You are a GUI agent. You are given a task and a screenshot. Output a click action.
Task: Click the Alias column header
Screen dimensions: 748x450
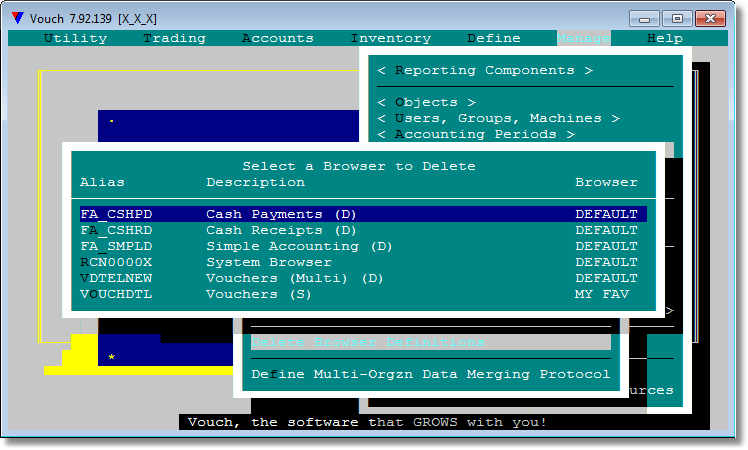click(102, 182)
